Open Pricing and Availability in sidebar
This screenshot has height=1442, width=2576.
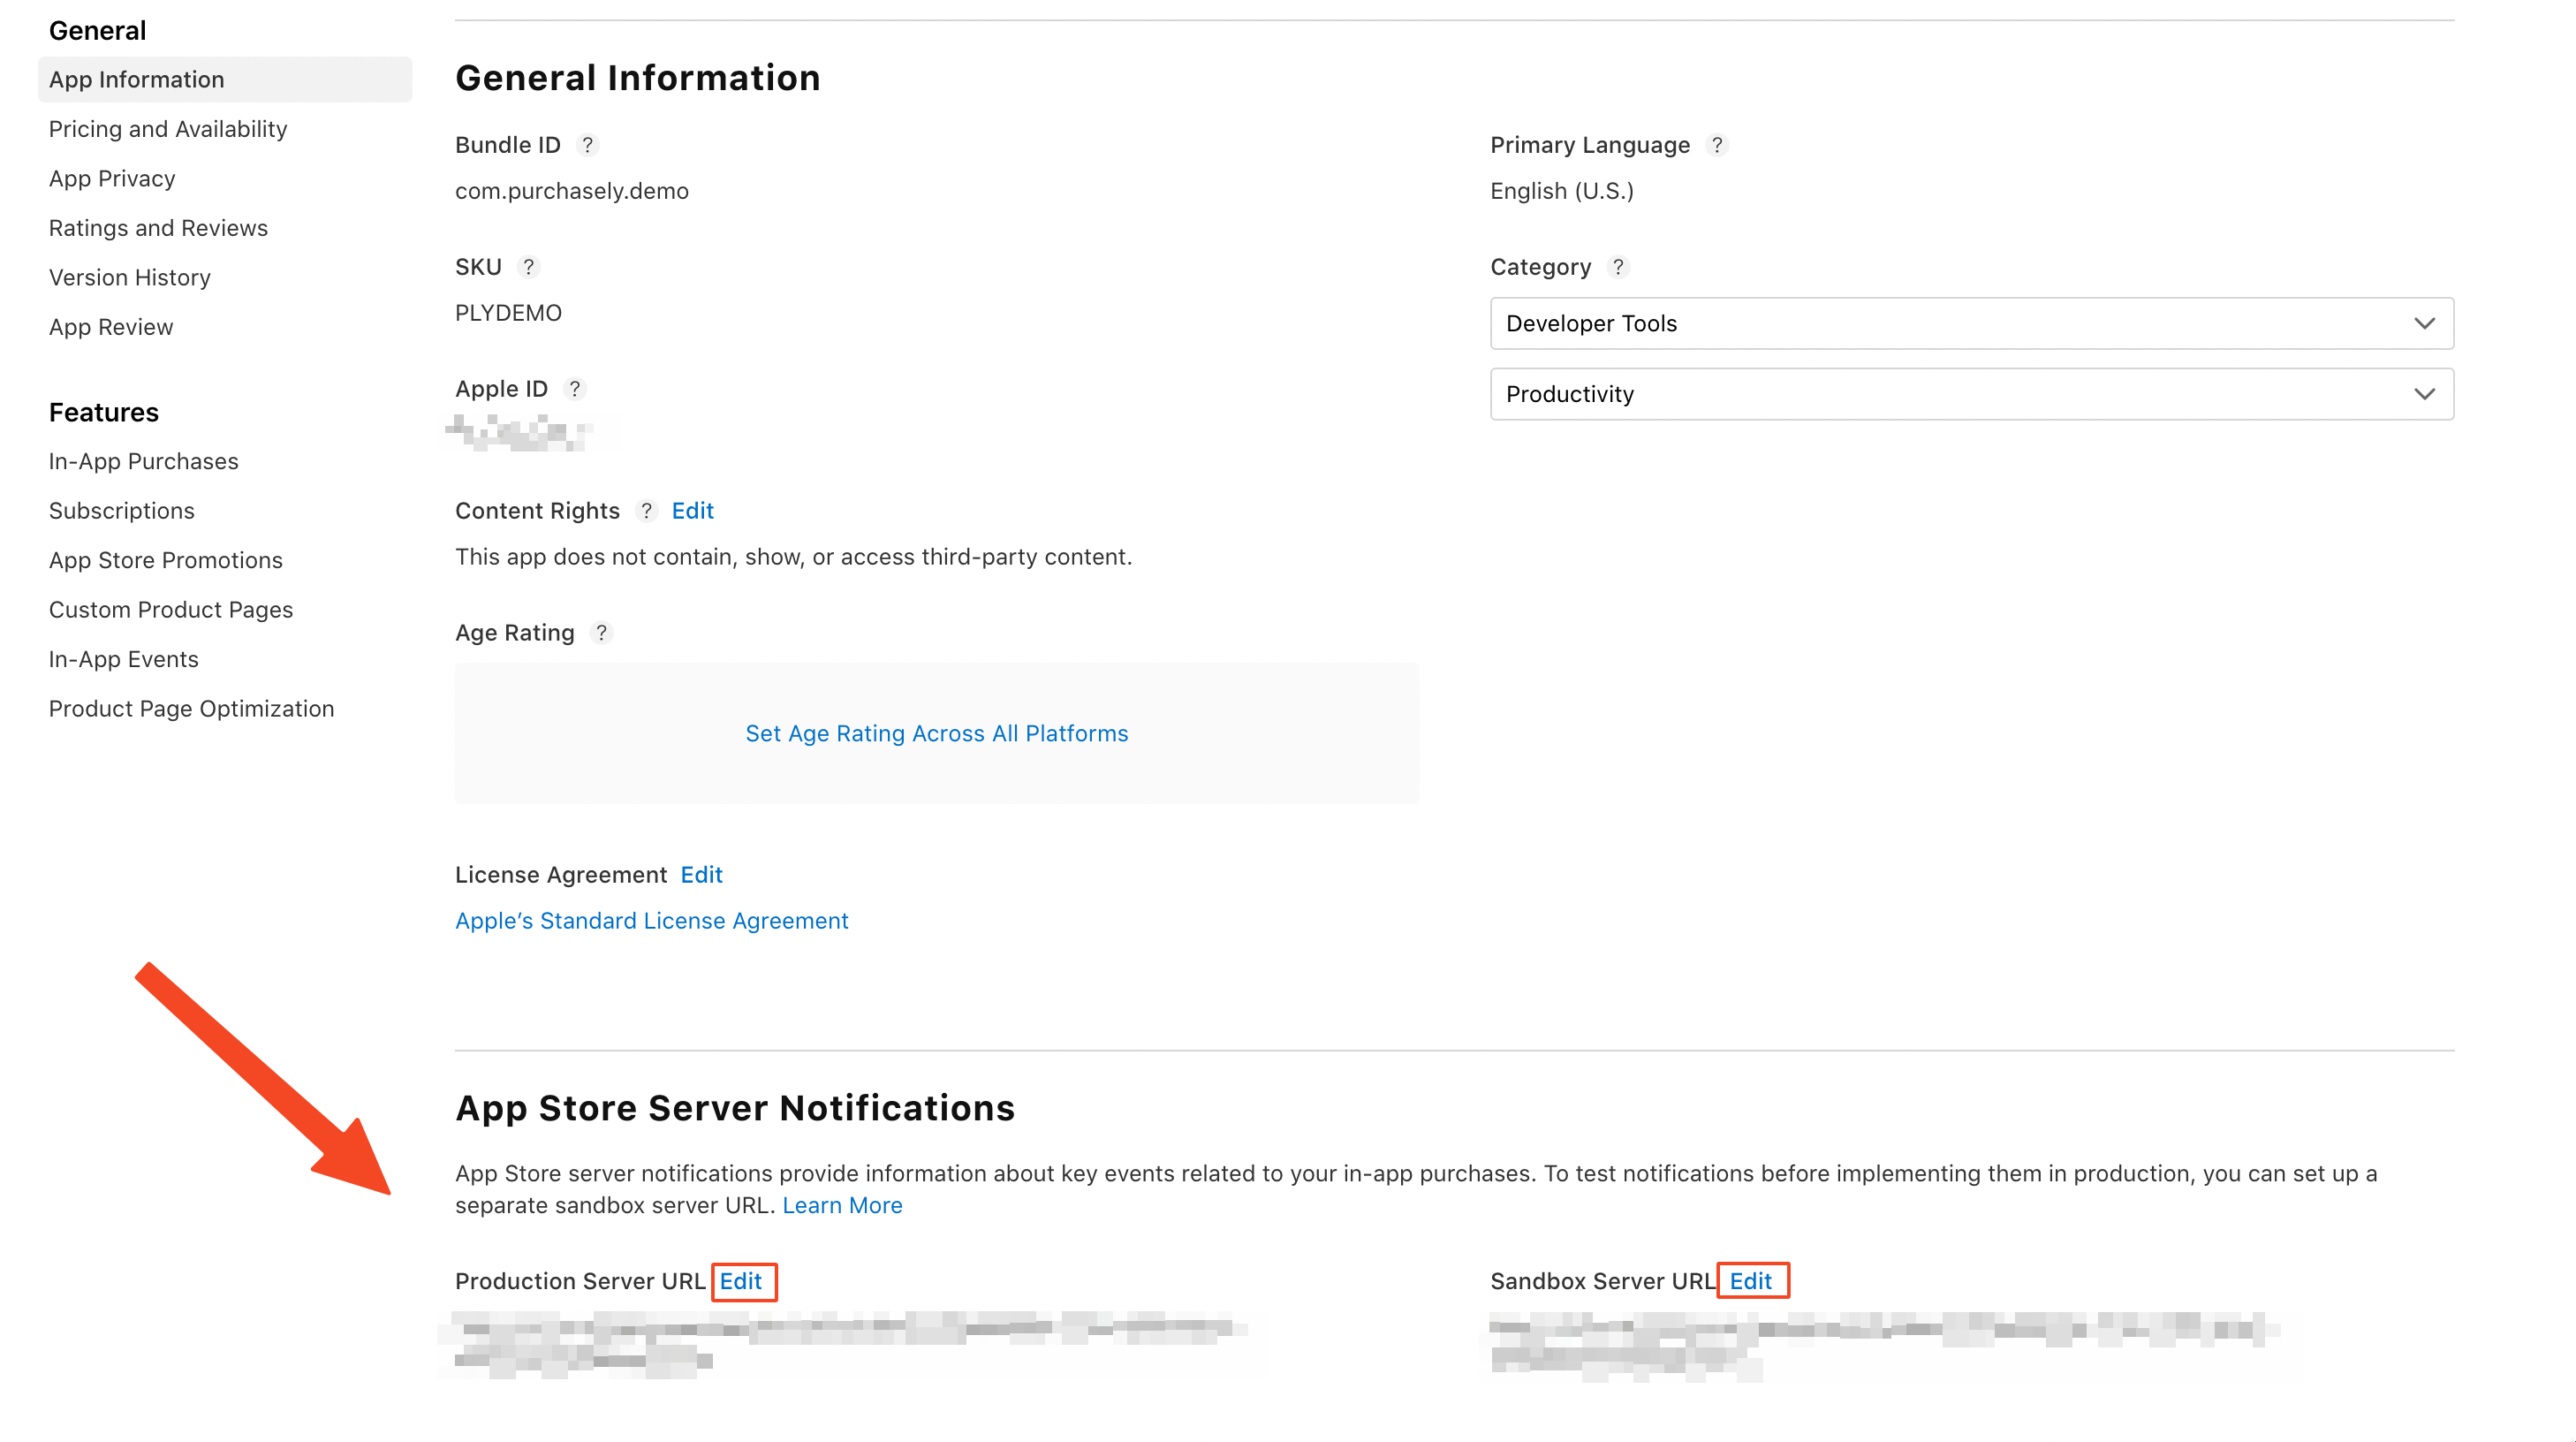coord(168,129)
